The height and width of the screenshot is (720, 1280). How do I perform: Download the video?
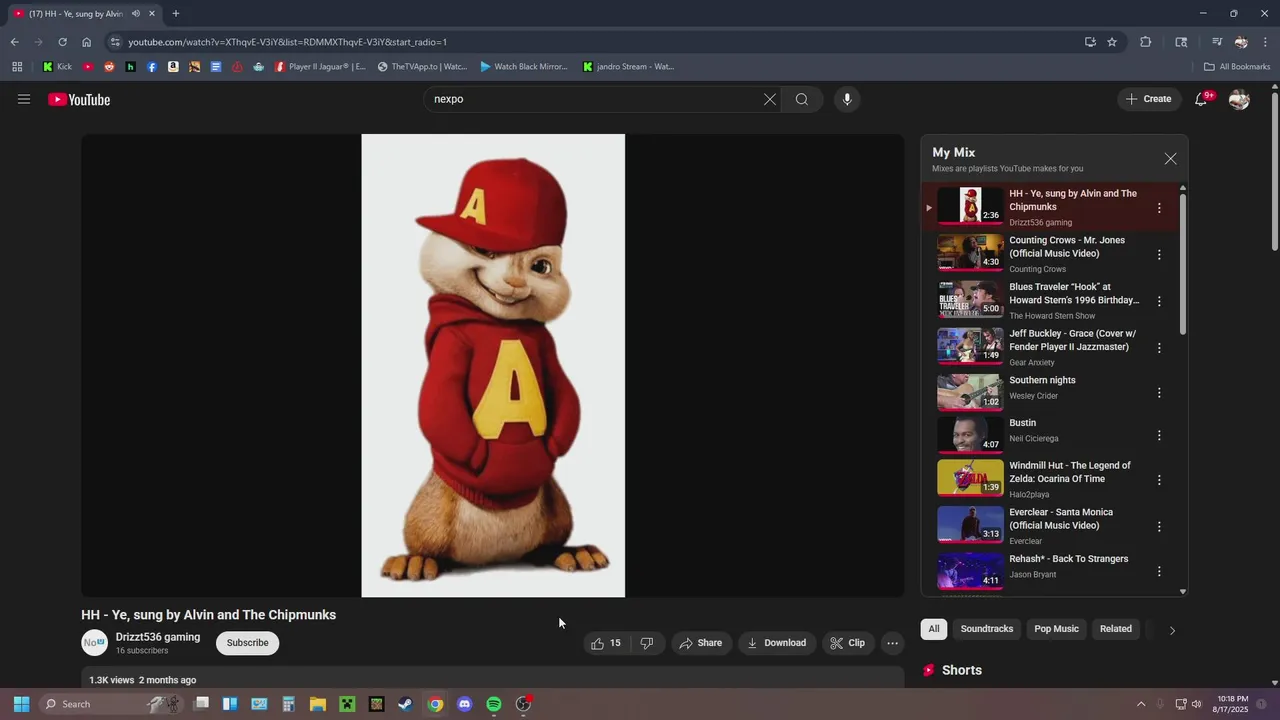776,643
